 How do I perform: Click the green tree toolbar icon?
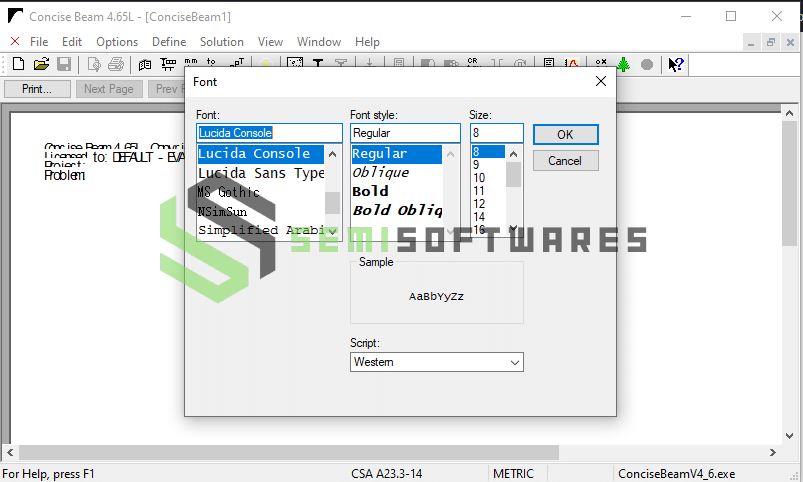click(623, 65)
